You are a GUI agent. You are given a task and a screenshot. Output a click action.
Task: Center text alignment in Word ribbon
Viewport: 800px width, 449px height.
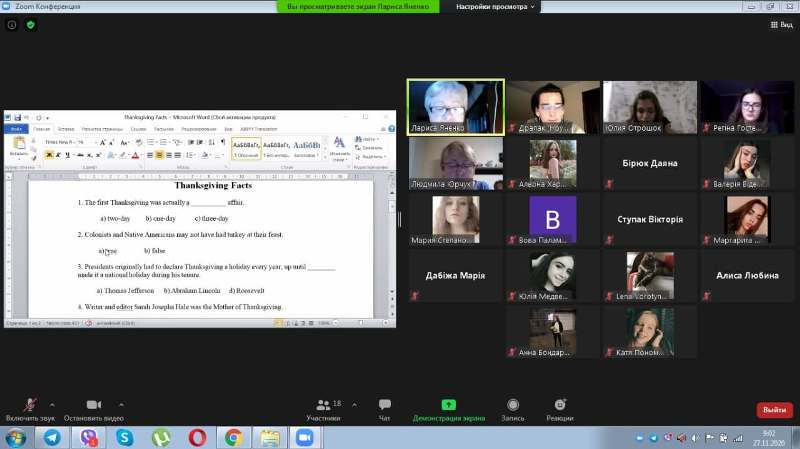pos(159,155)
